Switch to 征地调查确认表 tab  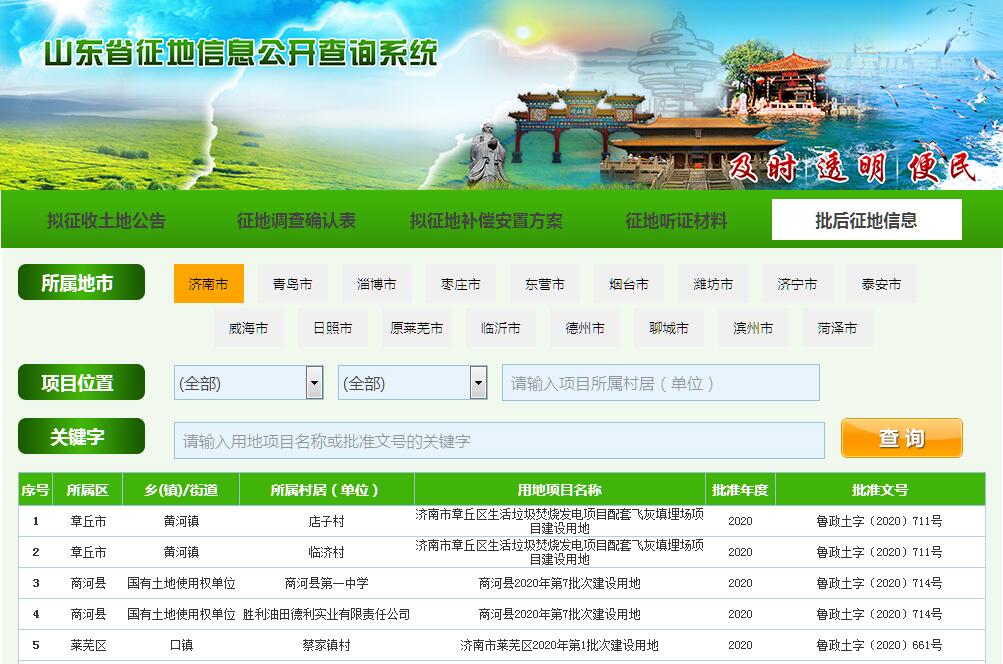[296, 221]
